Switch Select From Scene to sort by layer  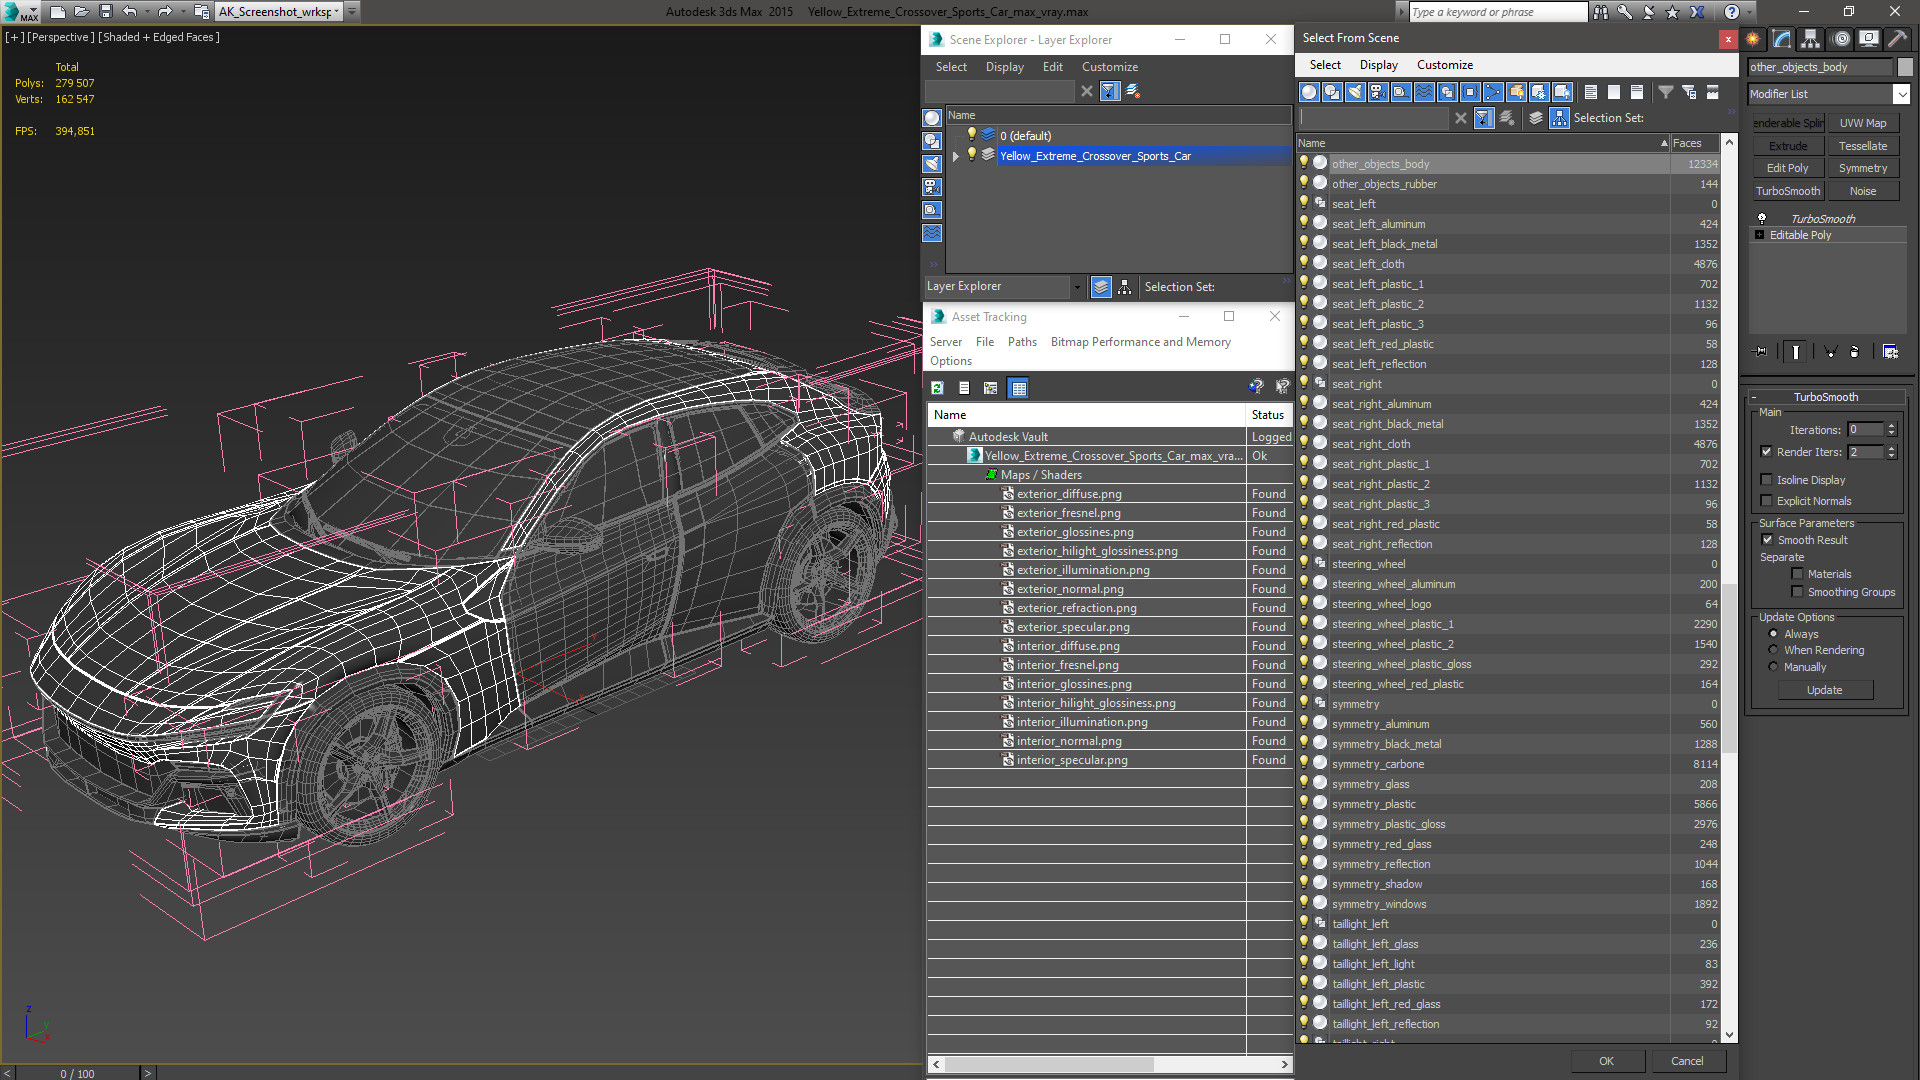[1536, 118]
